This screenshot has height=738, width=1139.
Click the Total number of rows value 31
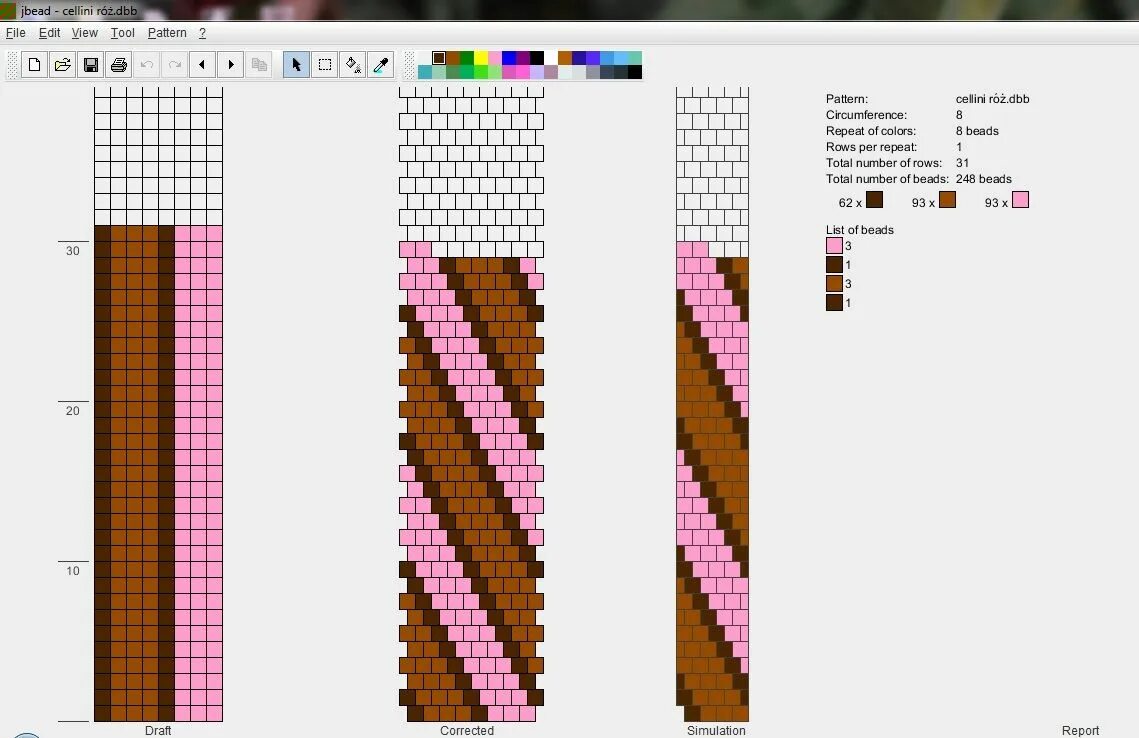(962, 163)
